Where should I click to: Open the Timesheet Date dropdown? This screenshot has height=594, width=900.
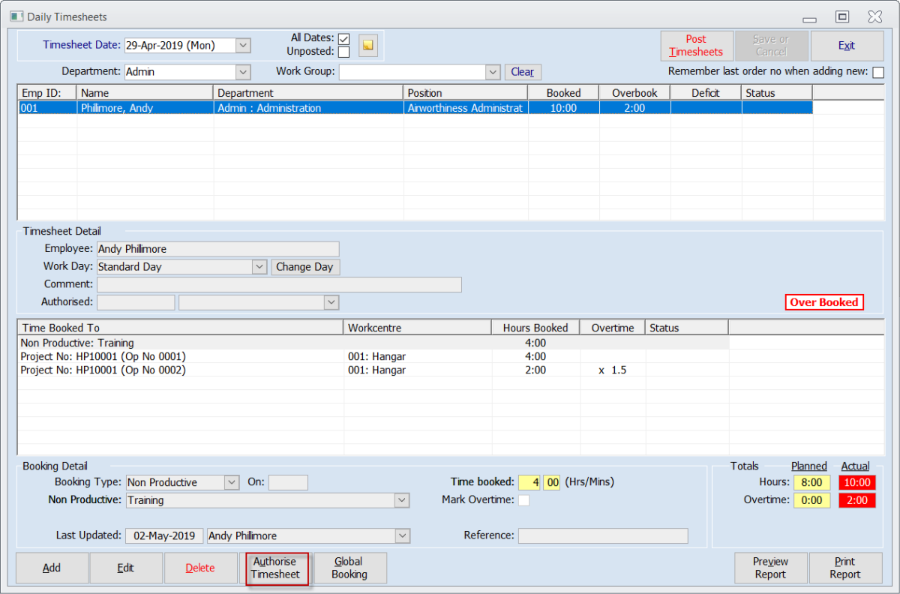[243, 45]
